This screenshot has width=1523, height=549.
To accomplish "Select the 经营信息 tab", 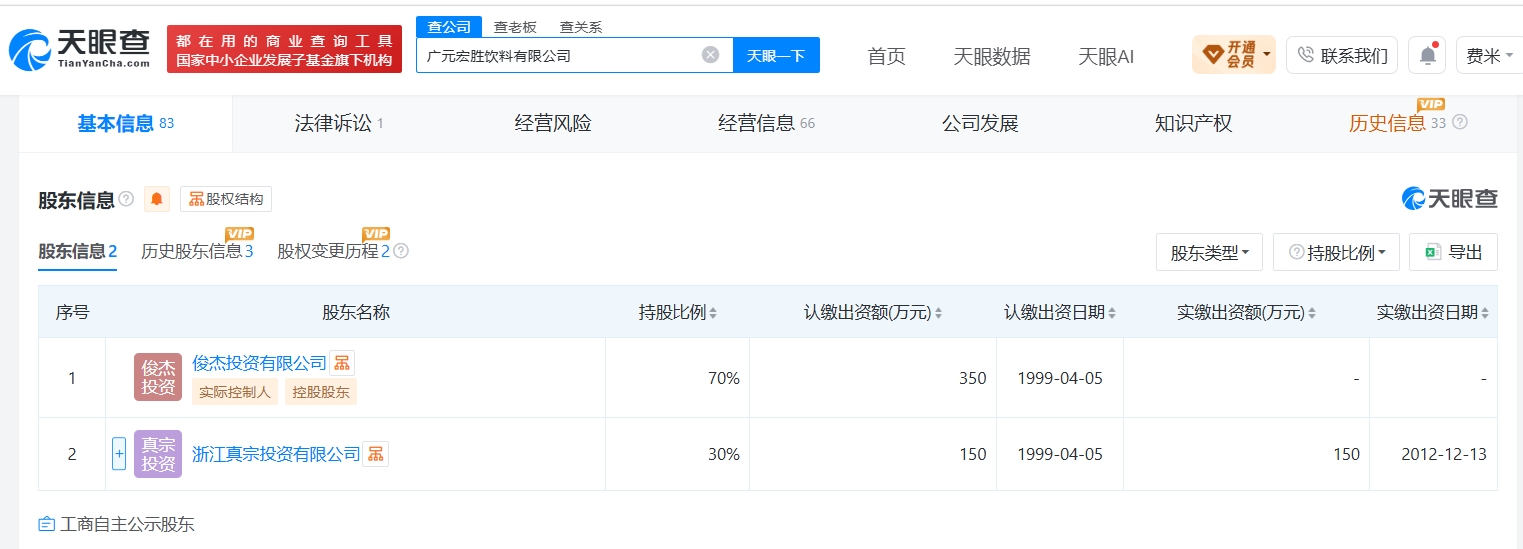I will pyautogui.click(x=766, y=123).
